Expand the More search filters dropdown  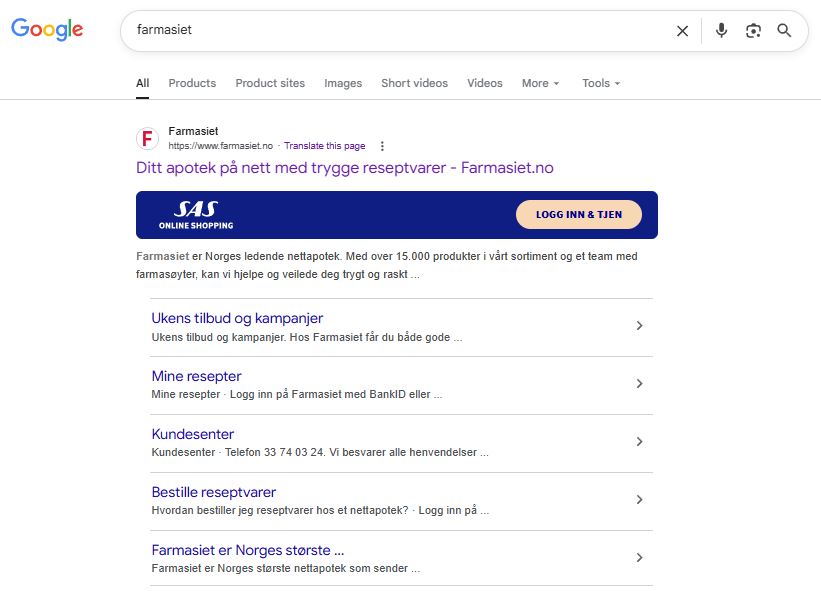click(540, 83)
